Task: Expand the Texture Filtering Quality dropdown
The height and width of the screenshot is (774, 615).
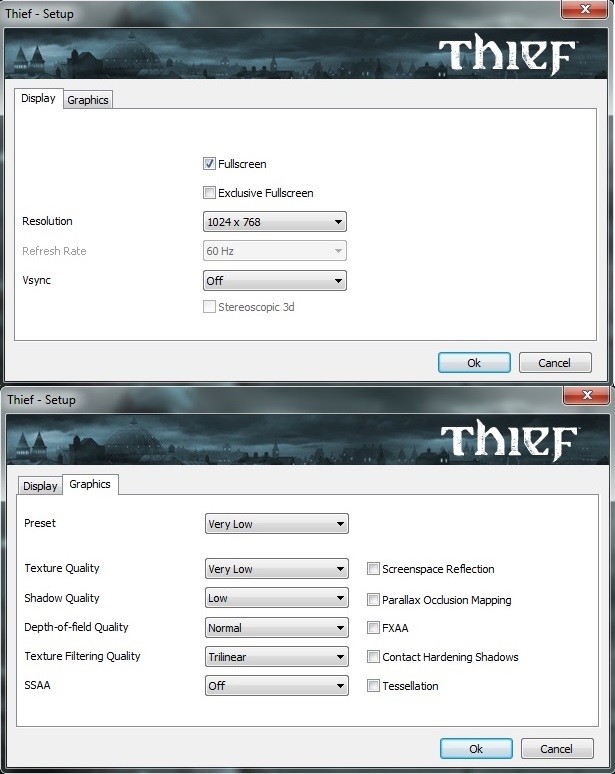Action: tap(276, 657)
